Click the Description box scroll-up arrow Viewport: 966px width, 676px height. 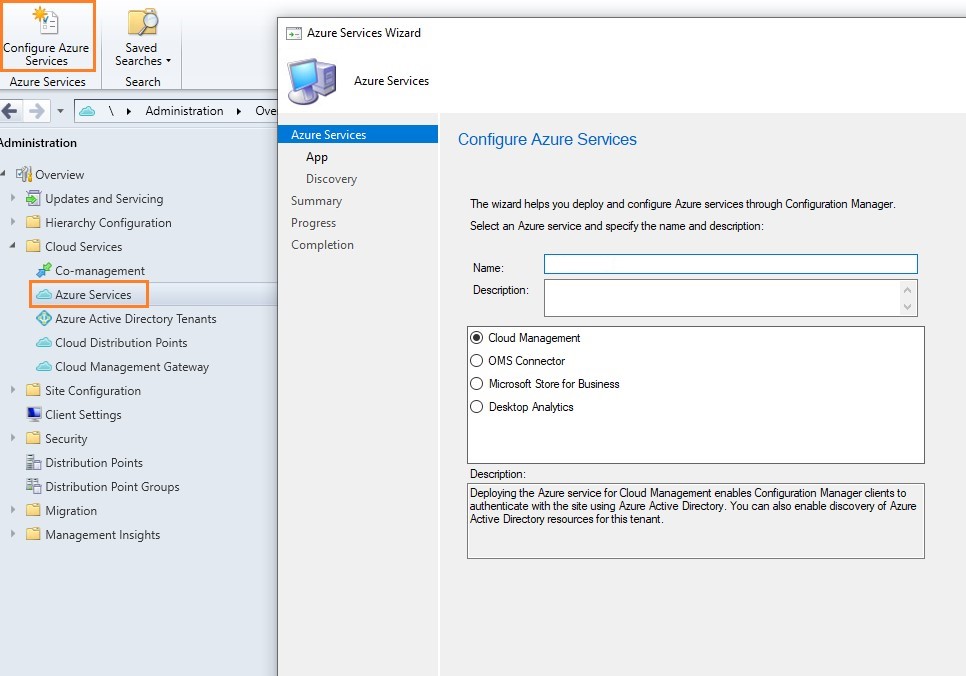pyautogui.click(x=907, y=290)
